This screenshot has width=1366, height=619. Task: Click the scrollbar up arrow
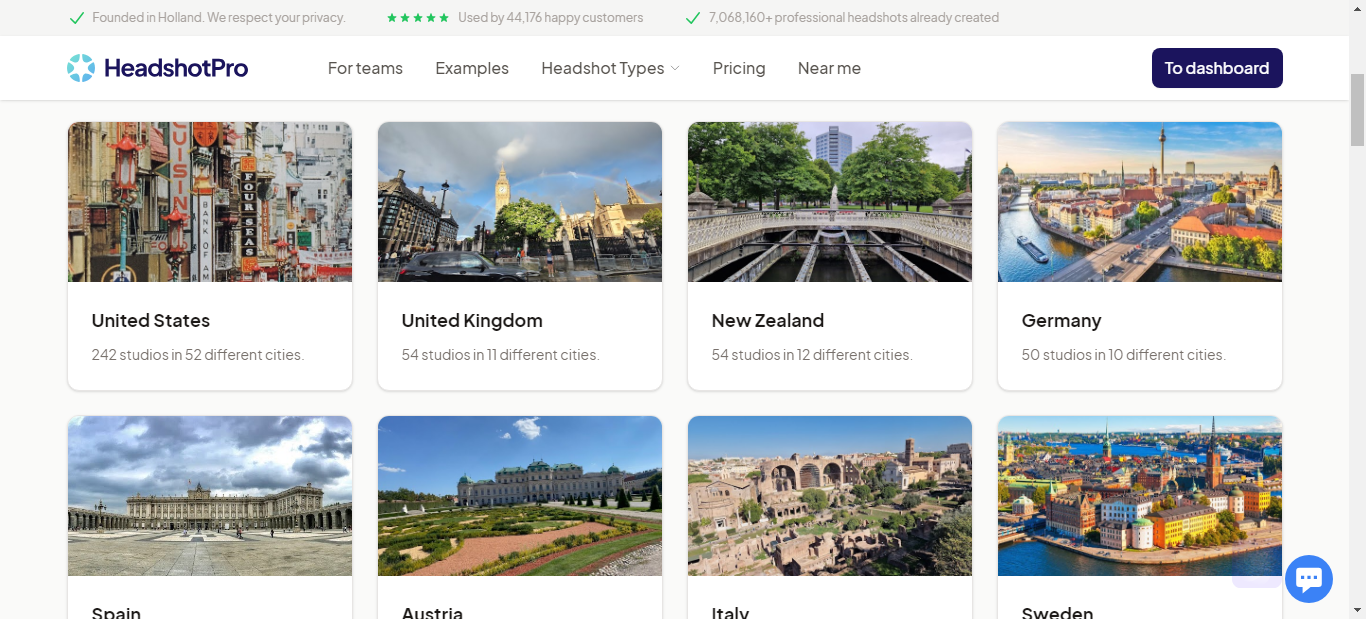point(1357,8)
